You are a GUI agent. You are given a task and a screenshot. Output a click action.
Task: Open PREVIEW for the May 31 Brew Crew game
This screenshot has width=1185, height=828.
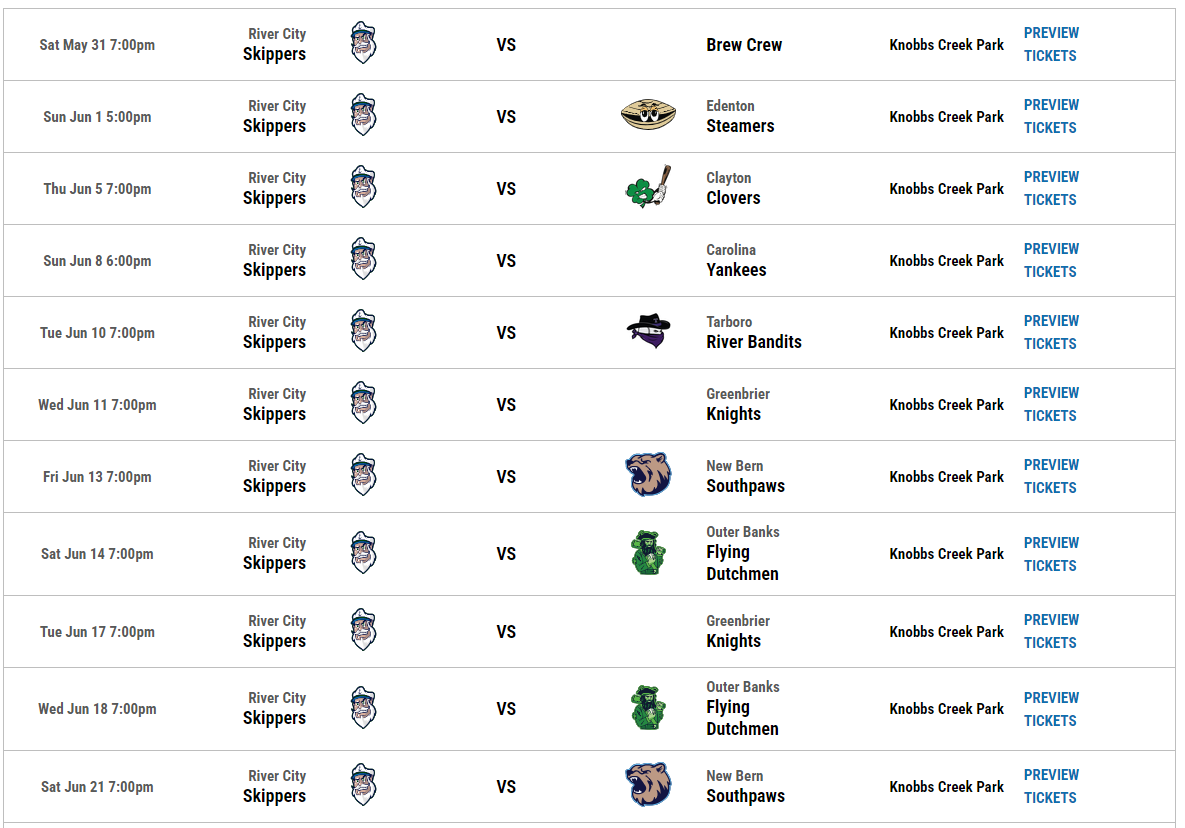(1051, 33)
